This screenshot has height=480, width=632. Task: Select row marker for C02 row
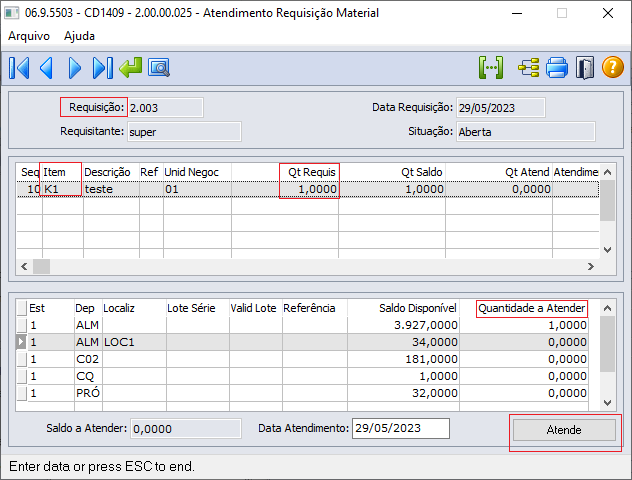(x=22, y=359)
